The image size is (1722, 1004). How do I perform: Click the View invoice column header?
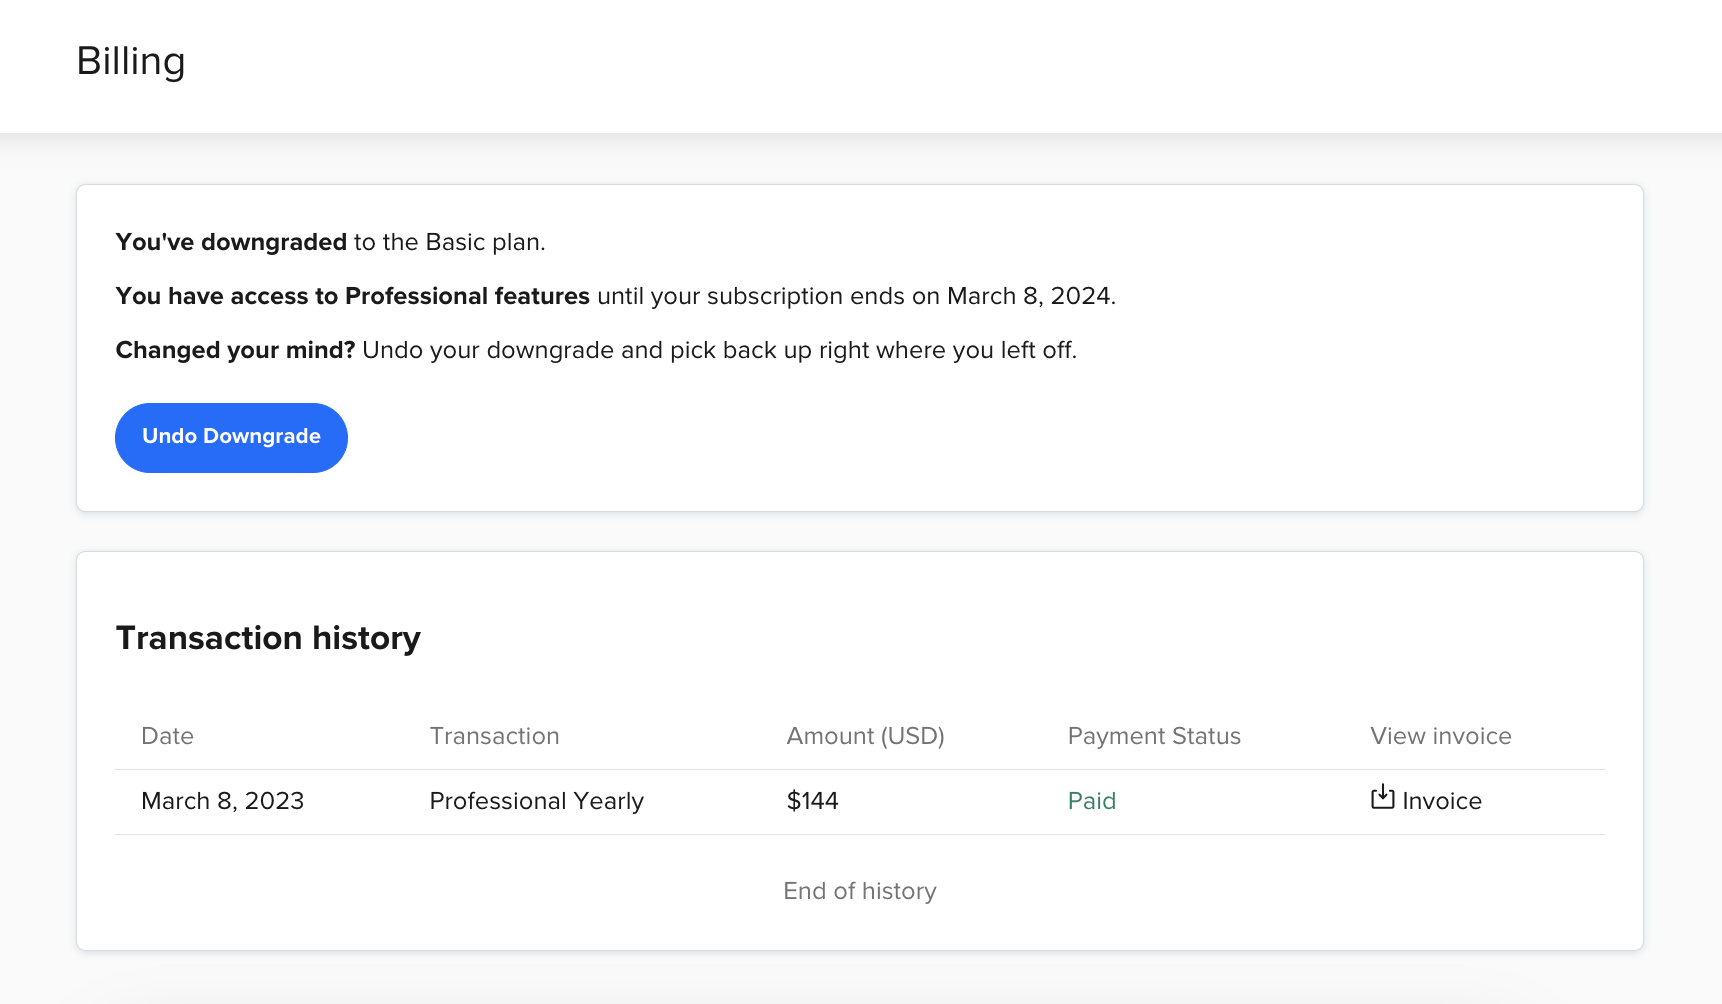click(x=1440, y=736)
